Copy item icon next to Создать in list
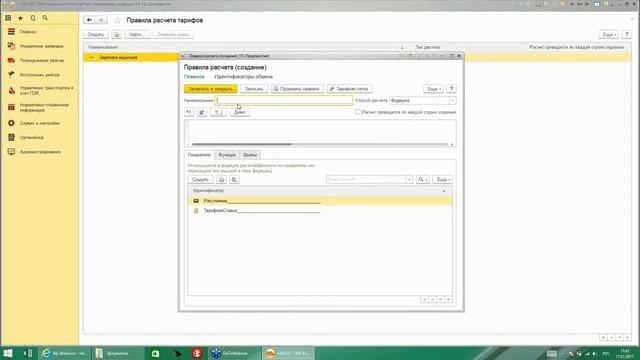Viewport: 640px width, 360px height. pyautogui.click(x=117, y=35)
